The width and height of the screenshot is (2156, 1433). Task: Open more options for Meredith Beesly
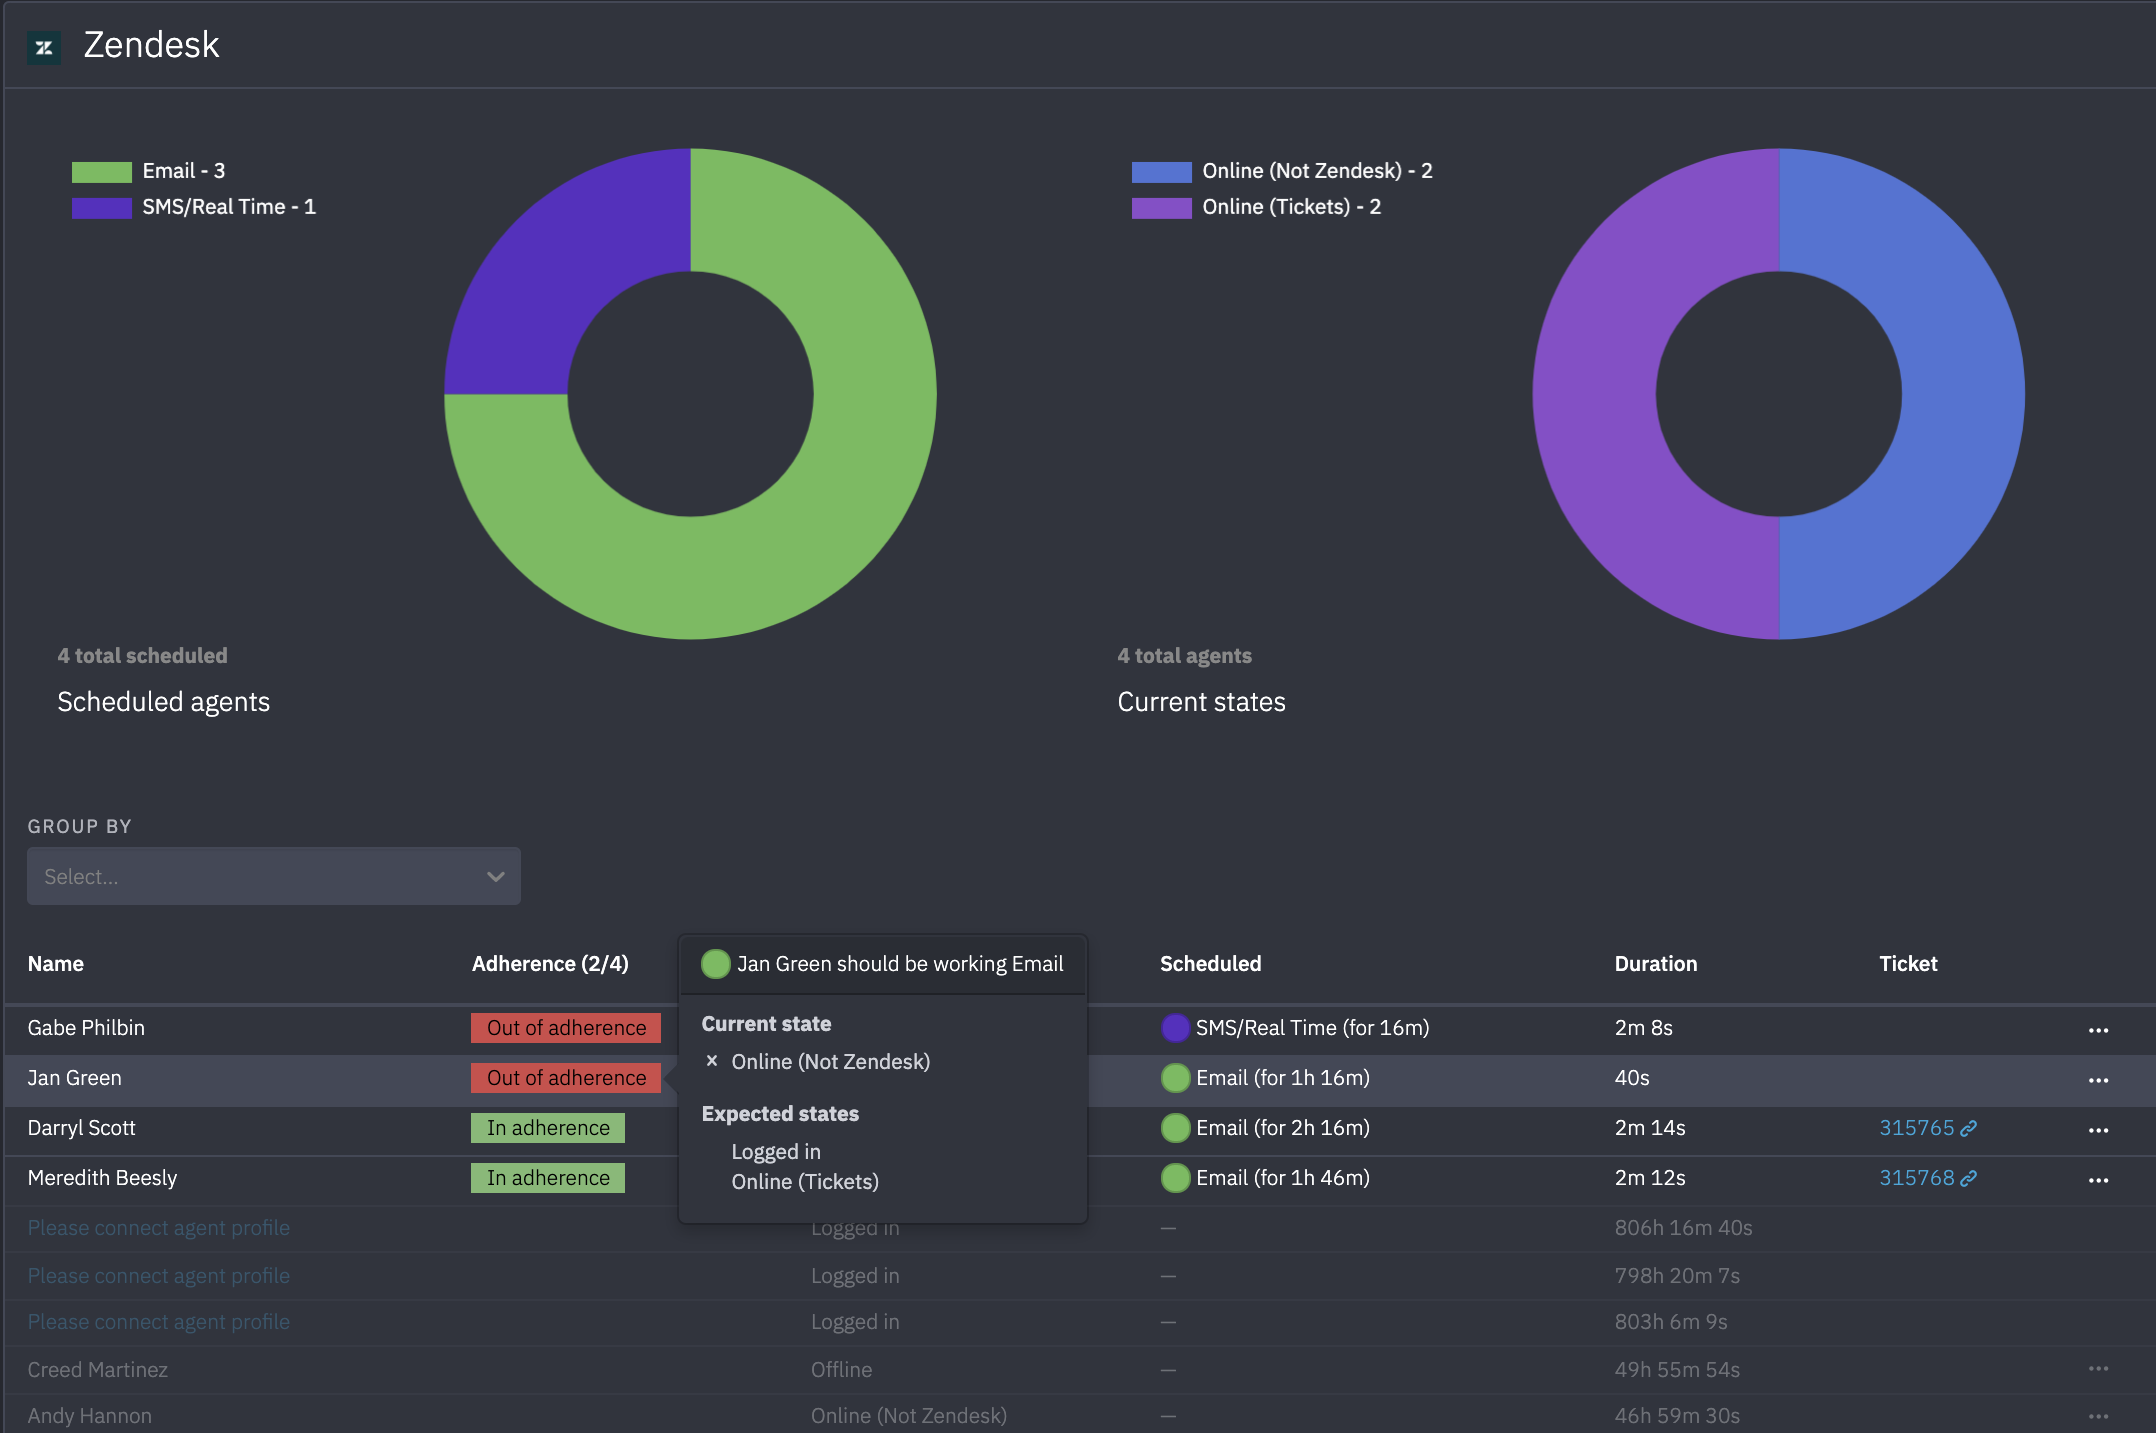pyautogui.click(x=2098, y=1180)
